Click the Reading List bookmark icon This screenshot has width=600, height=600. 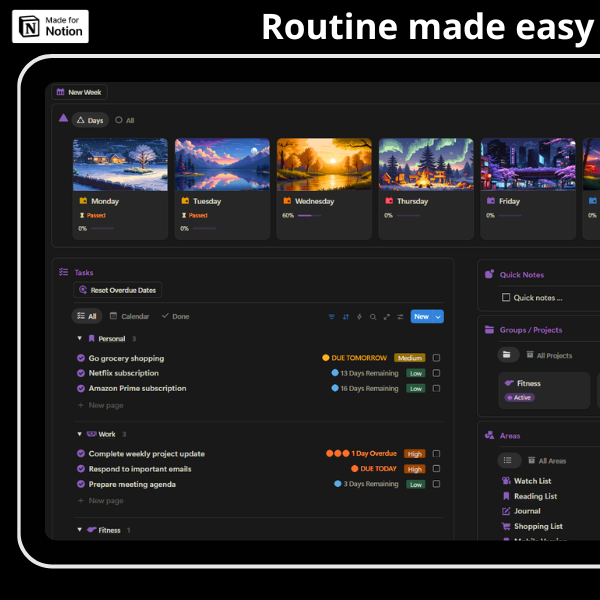coord(506,496)
